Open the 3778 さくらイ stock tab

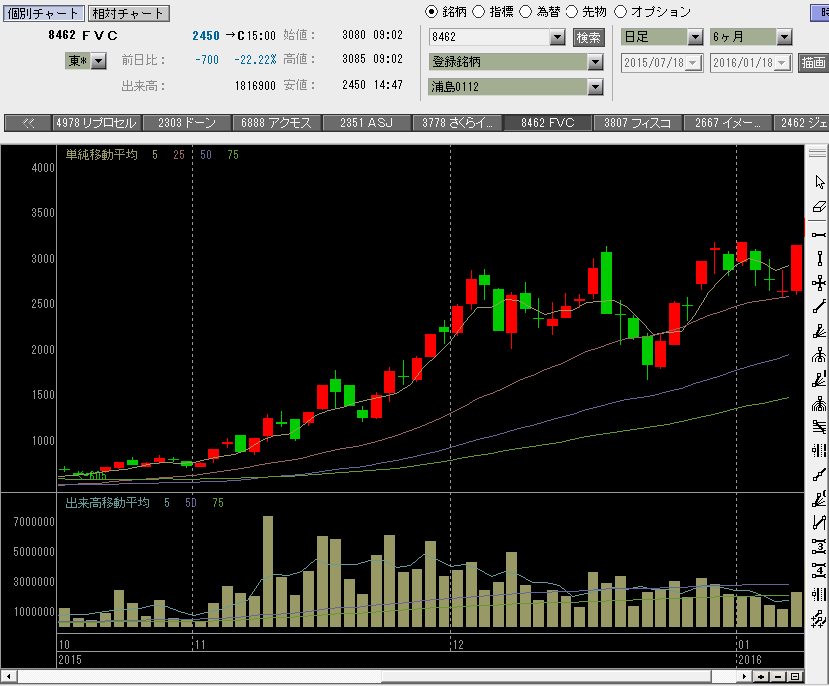[x=457, y=123]
